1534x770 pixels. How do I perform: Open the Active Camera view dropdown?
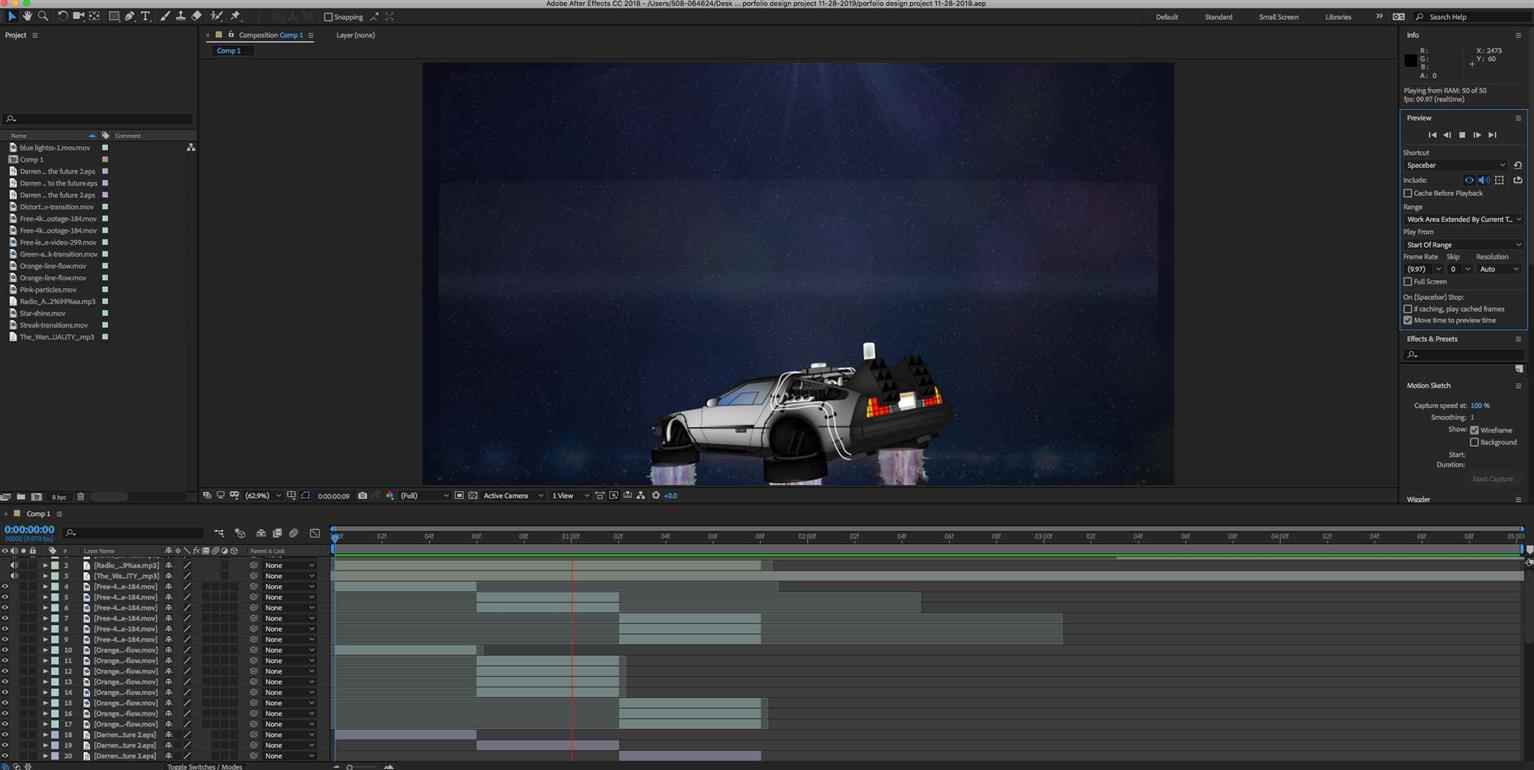pos(513,496)
